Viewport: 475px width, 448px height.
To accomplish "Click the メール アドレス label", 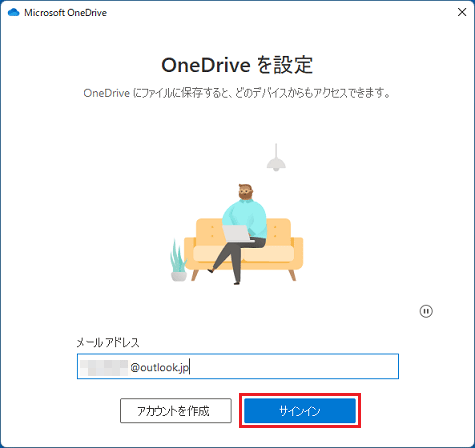I will (x=108, y=342).
